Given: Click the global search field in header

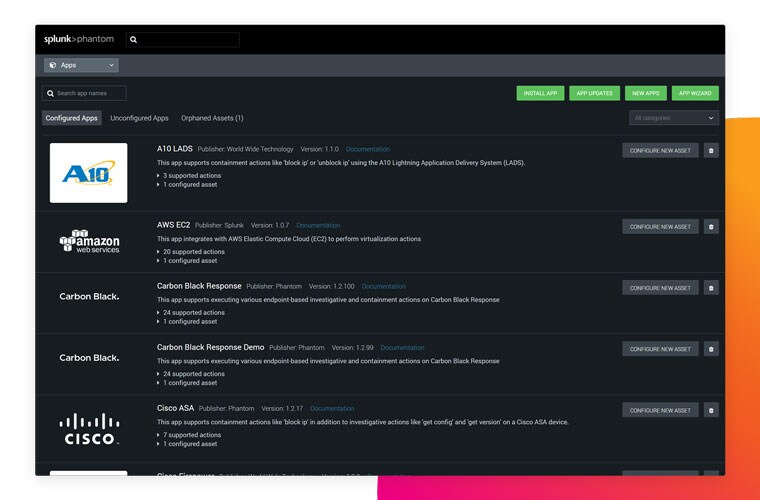Looking at the screenshot, I should (x=183, y=40).
